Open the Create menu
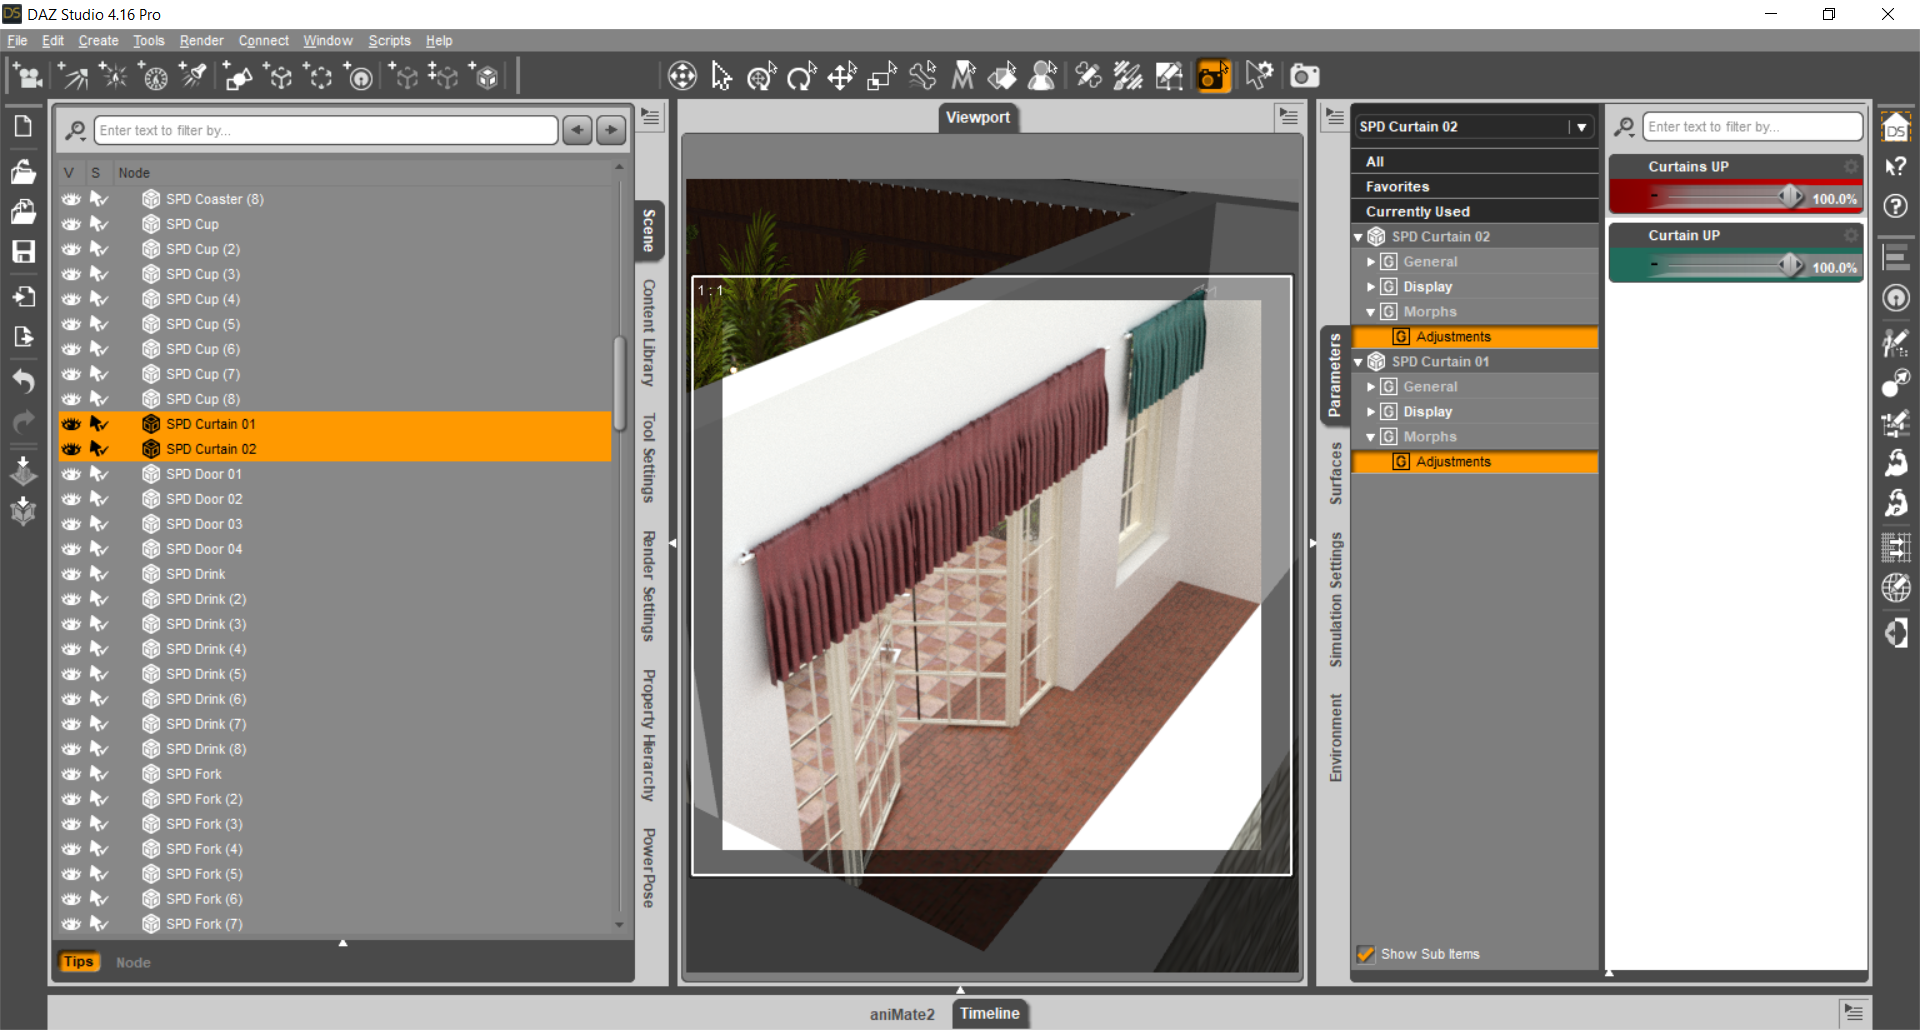 [x=98, y=41]
